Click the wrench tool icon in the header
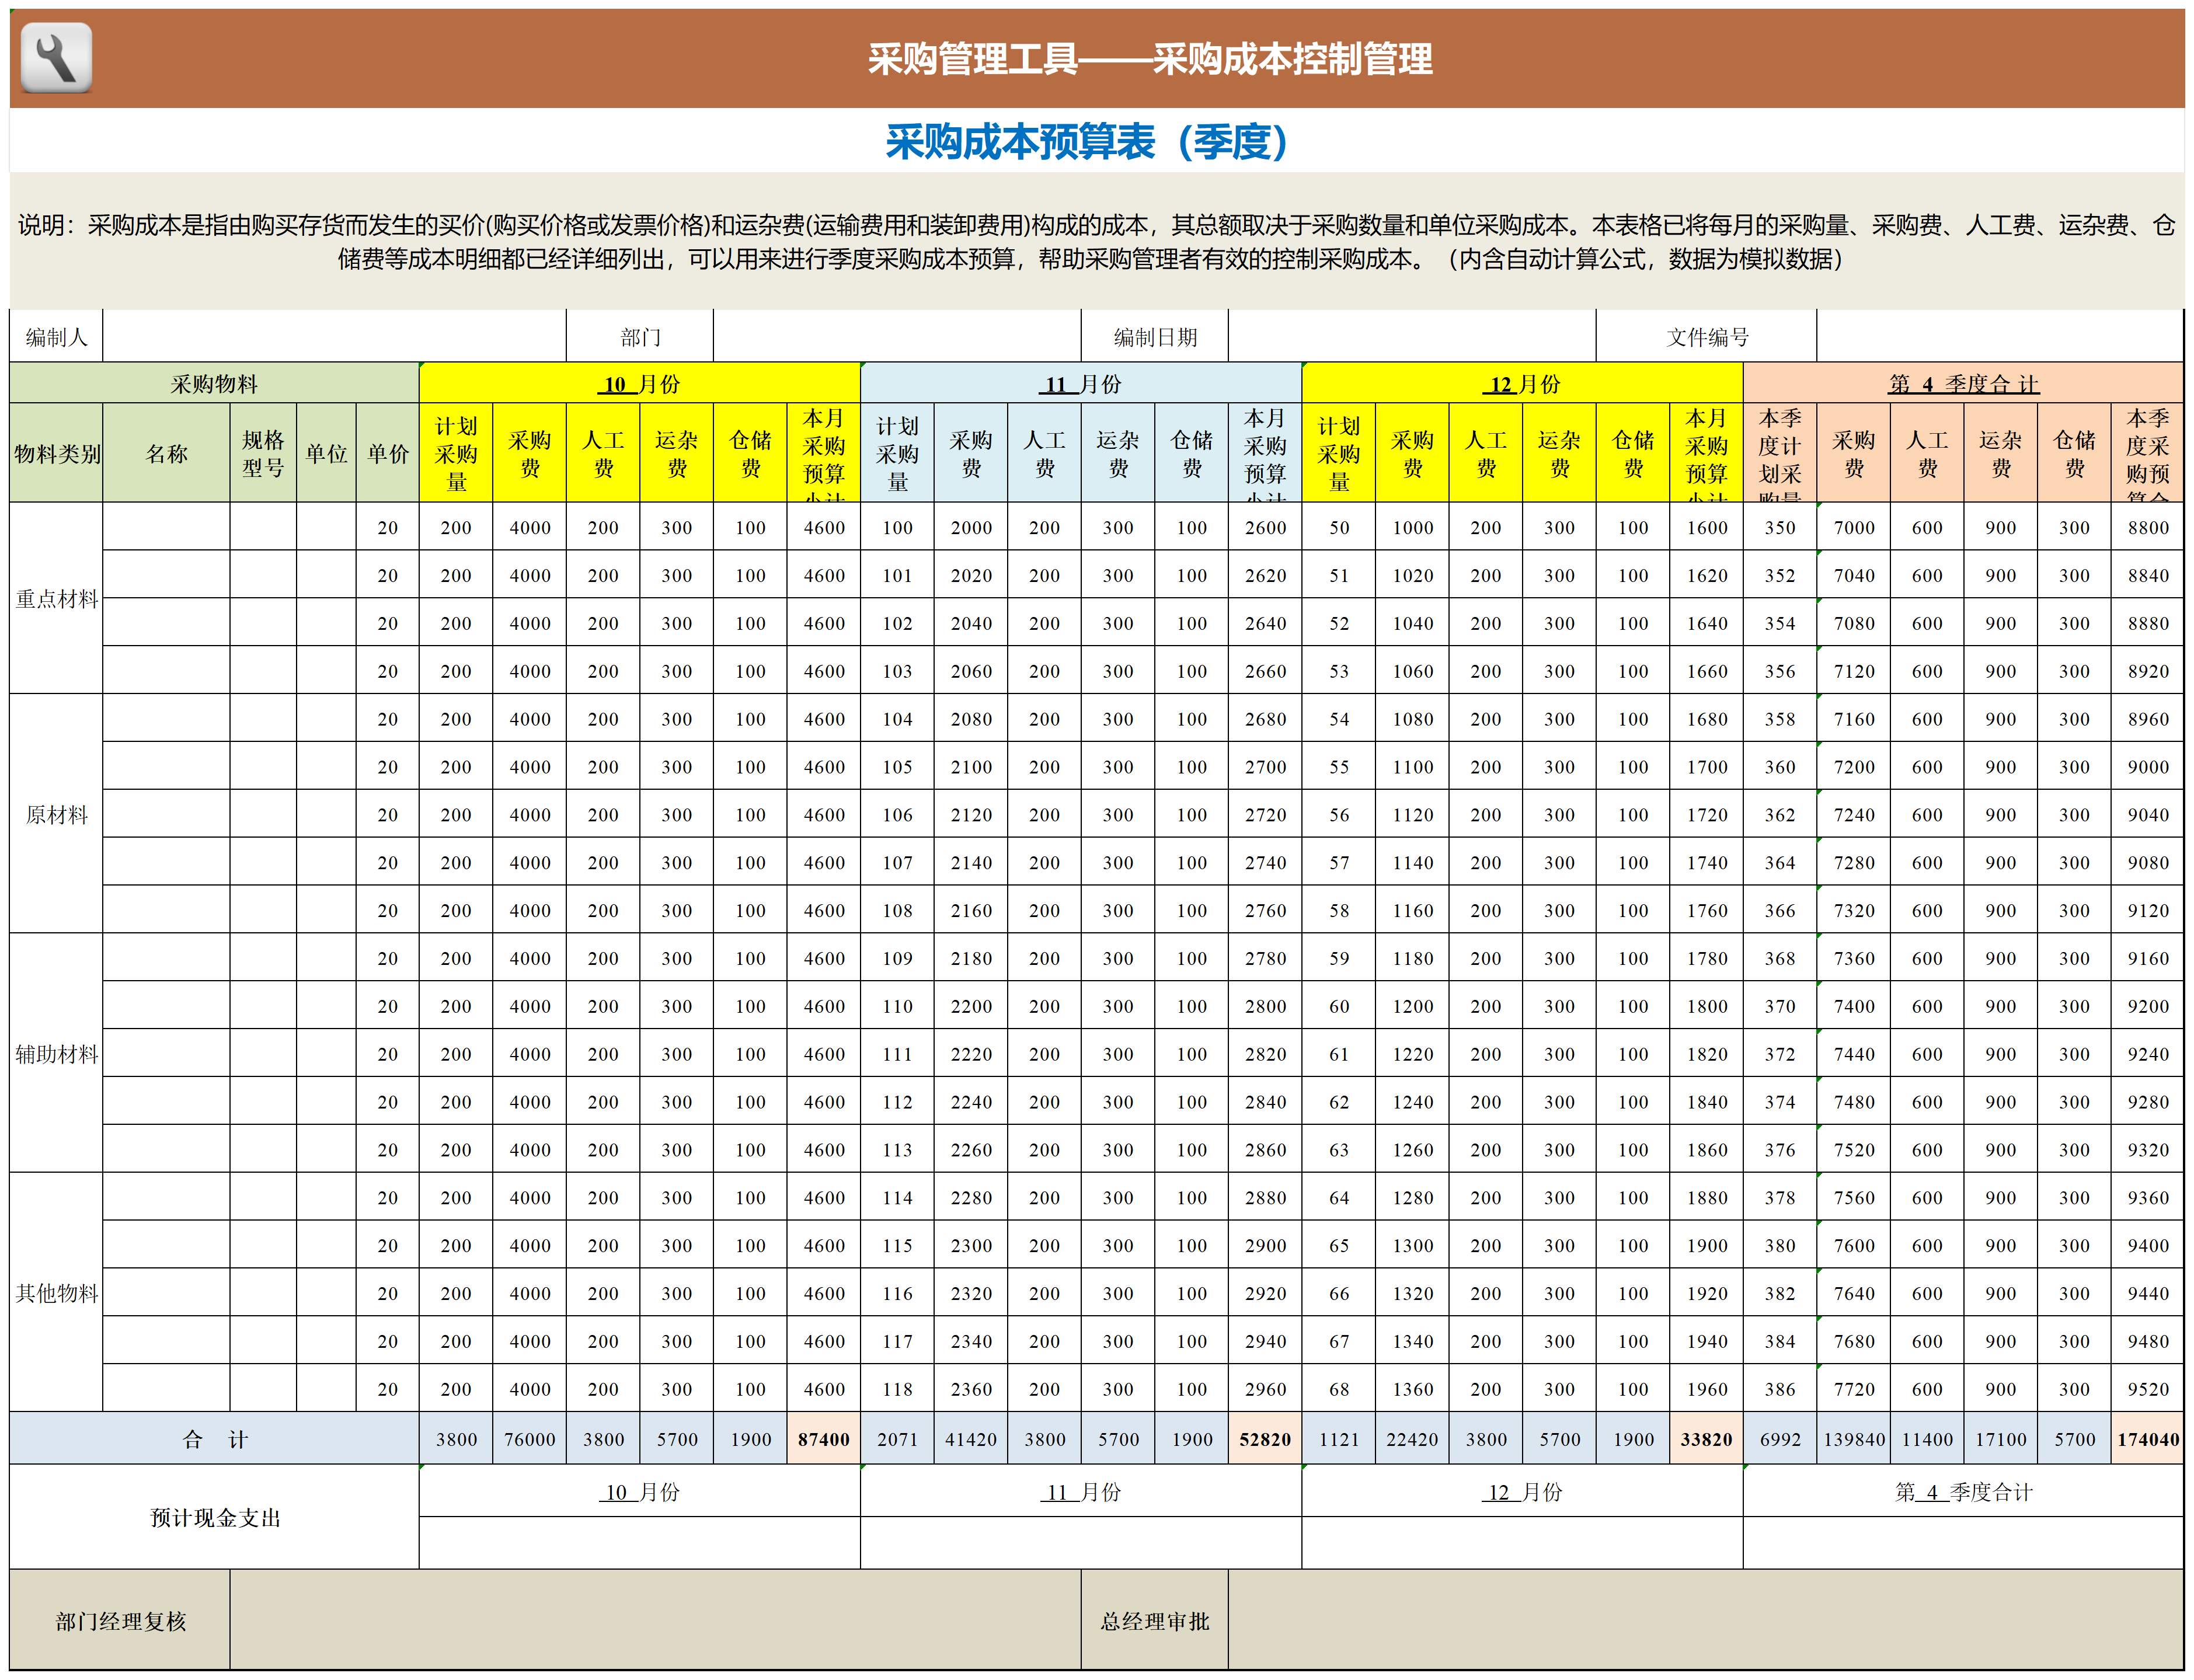 coord(56,58)
